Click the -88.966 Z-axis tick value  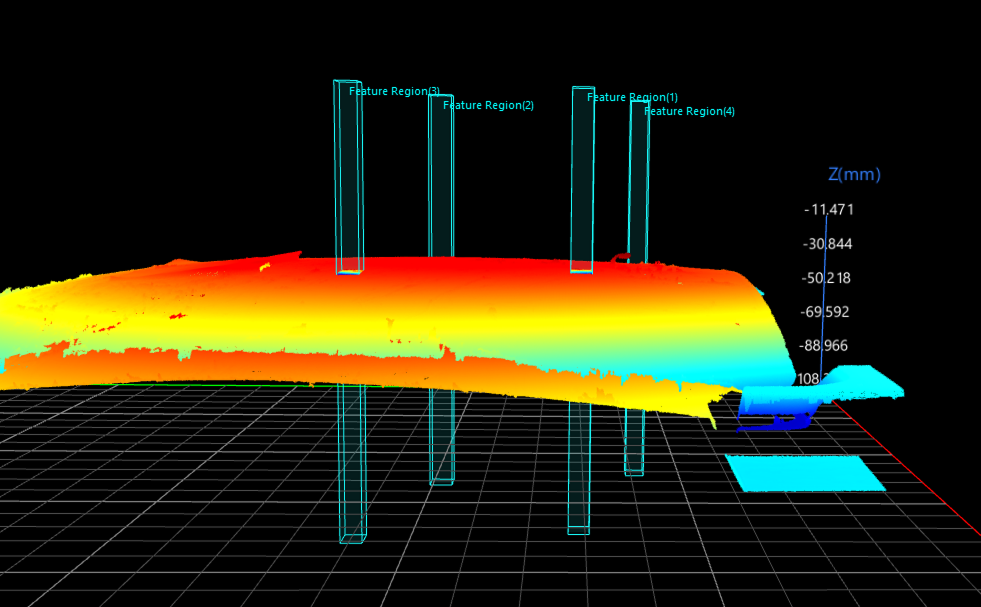click(825, 346)
